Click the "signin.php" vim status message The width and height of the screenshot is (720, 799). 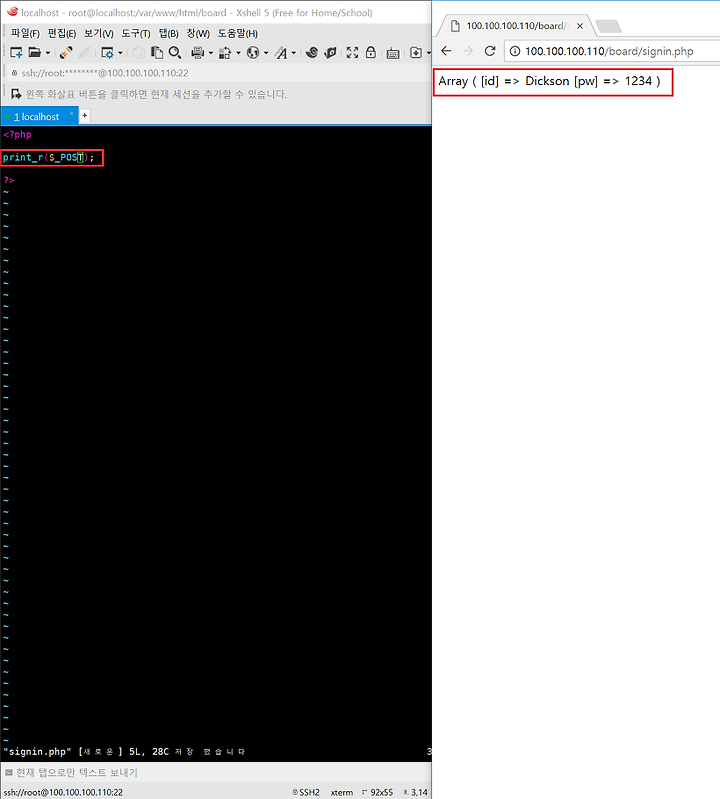point(124,752)
